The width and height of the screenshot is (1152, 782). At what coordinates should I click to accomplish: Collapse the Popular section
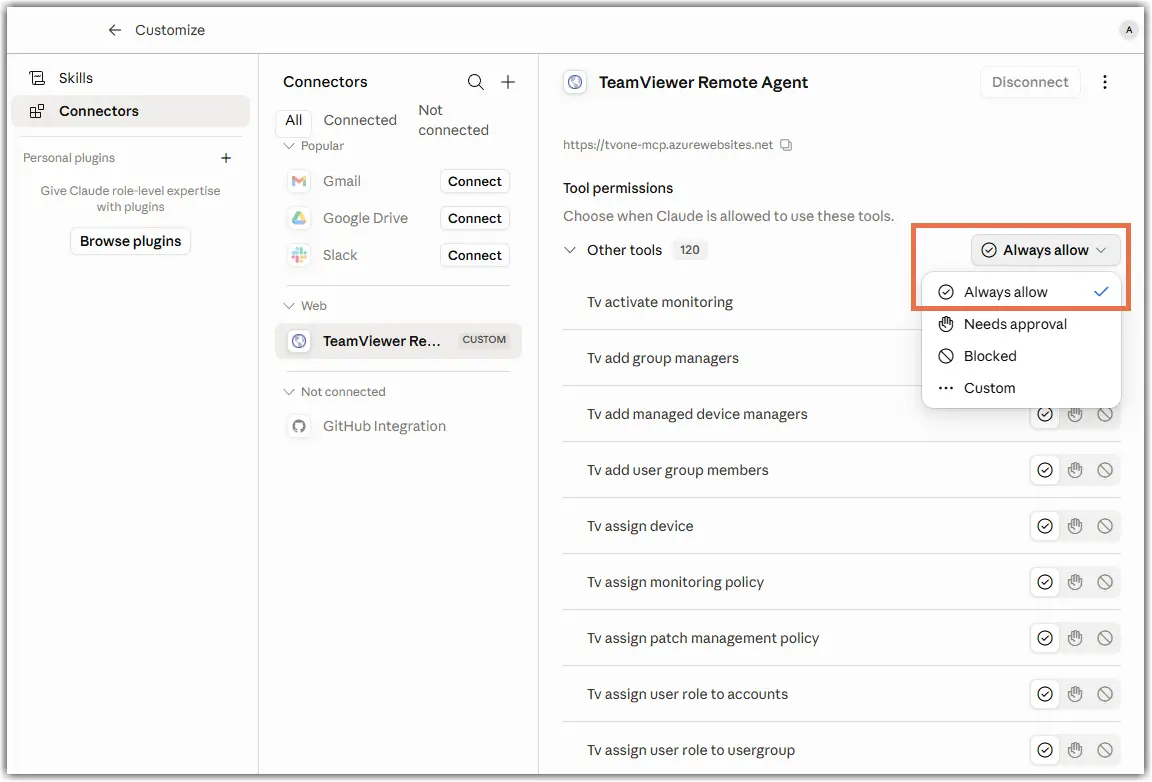click(289, 146)
